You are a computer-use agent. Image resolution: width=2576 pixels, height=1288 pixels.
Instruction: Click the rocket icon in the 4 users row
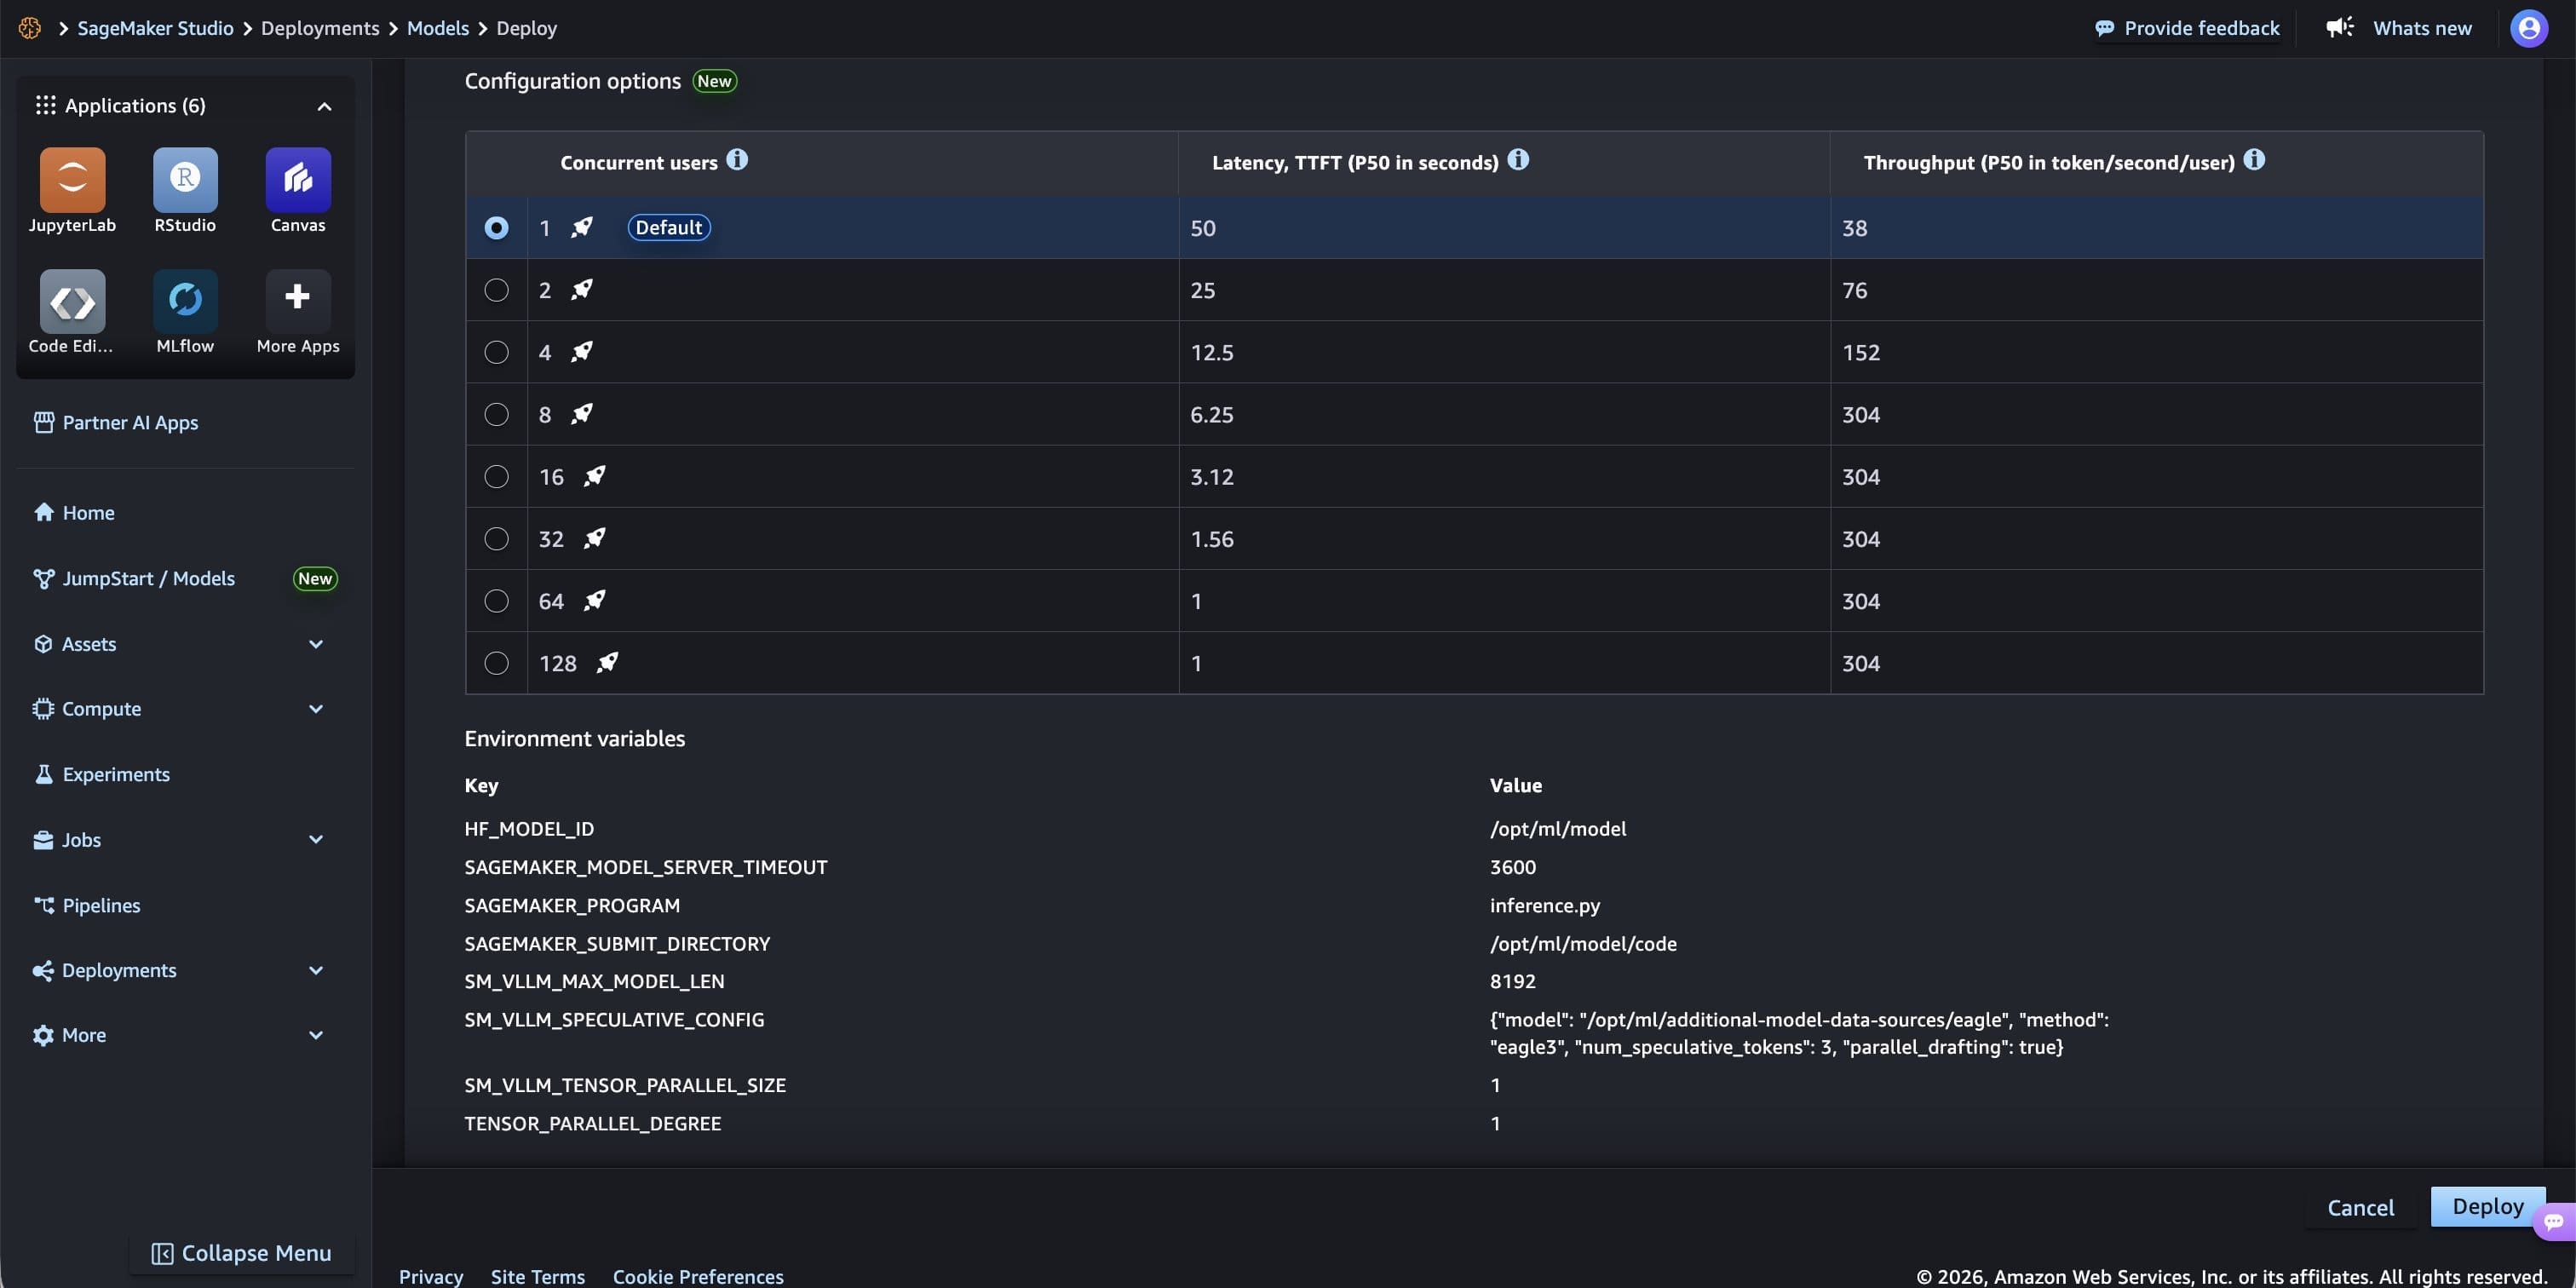(582, 351)
